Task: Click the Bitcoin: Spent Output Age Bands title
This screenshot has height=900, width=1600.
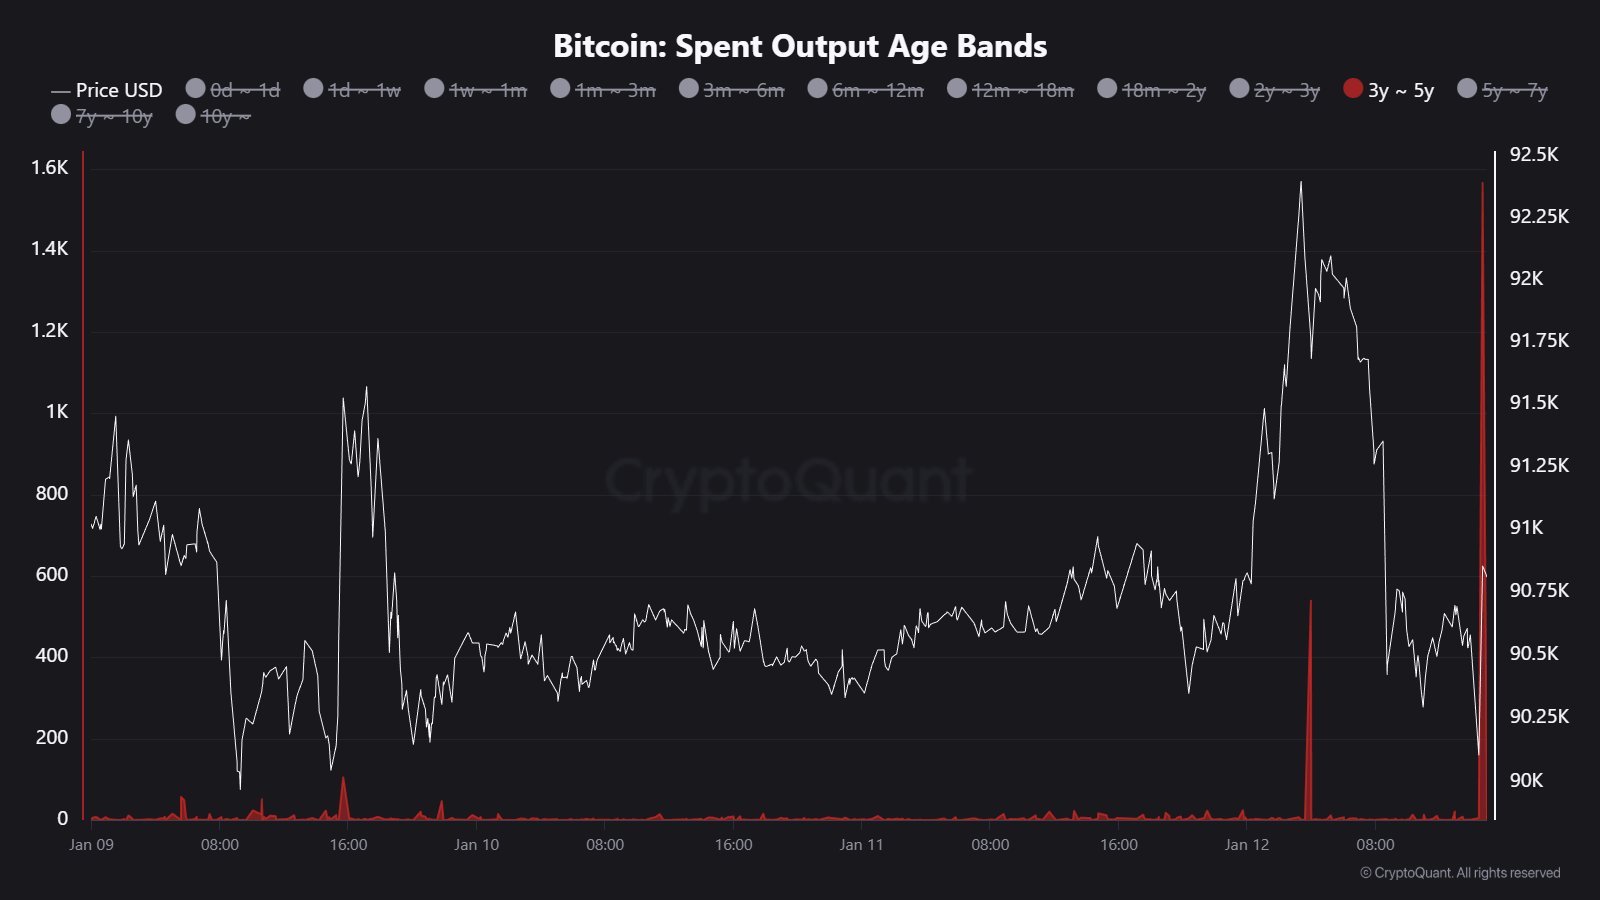Action: point(800,46)
